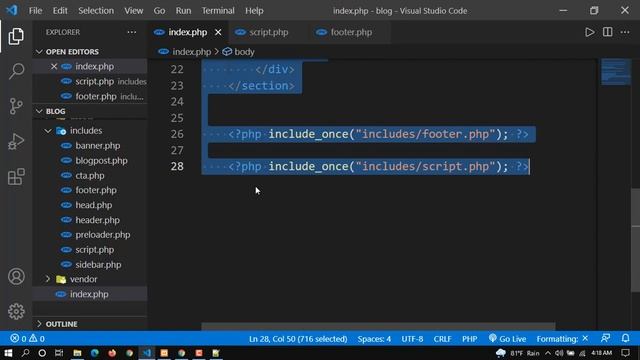Open the Explorer view in activity bar
Viewport: 640px width, 360px height.
tap(16, 36)
